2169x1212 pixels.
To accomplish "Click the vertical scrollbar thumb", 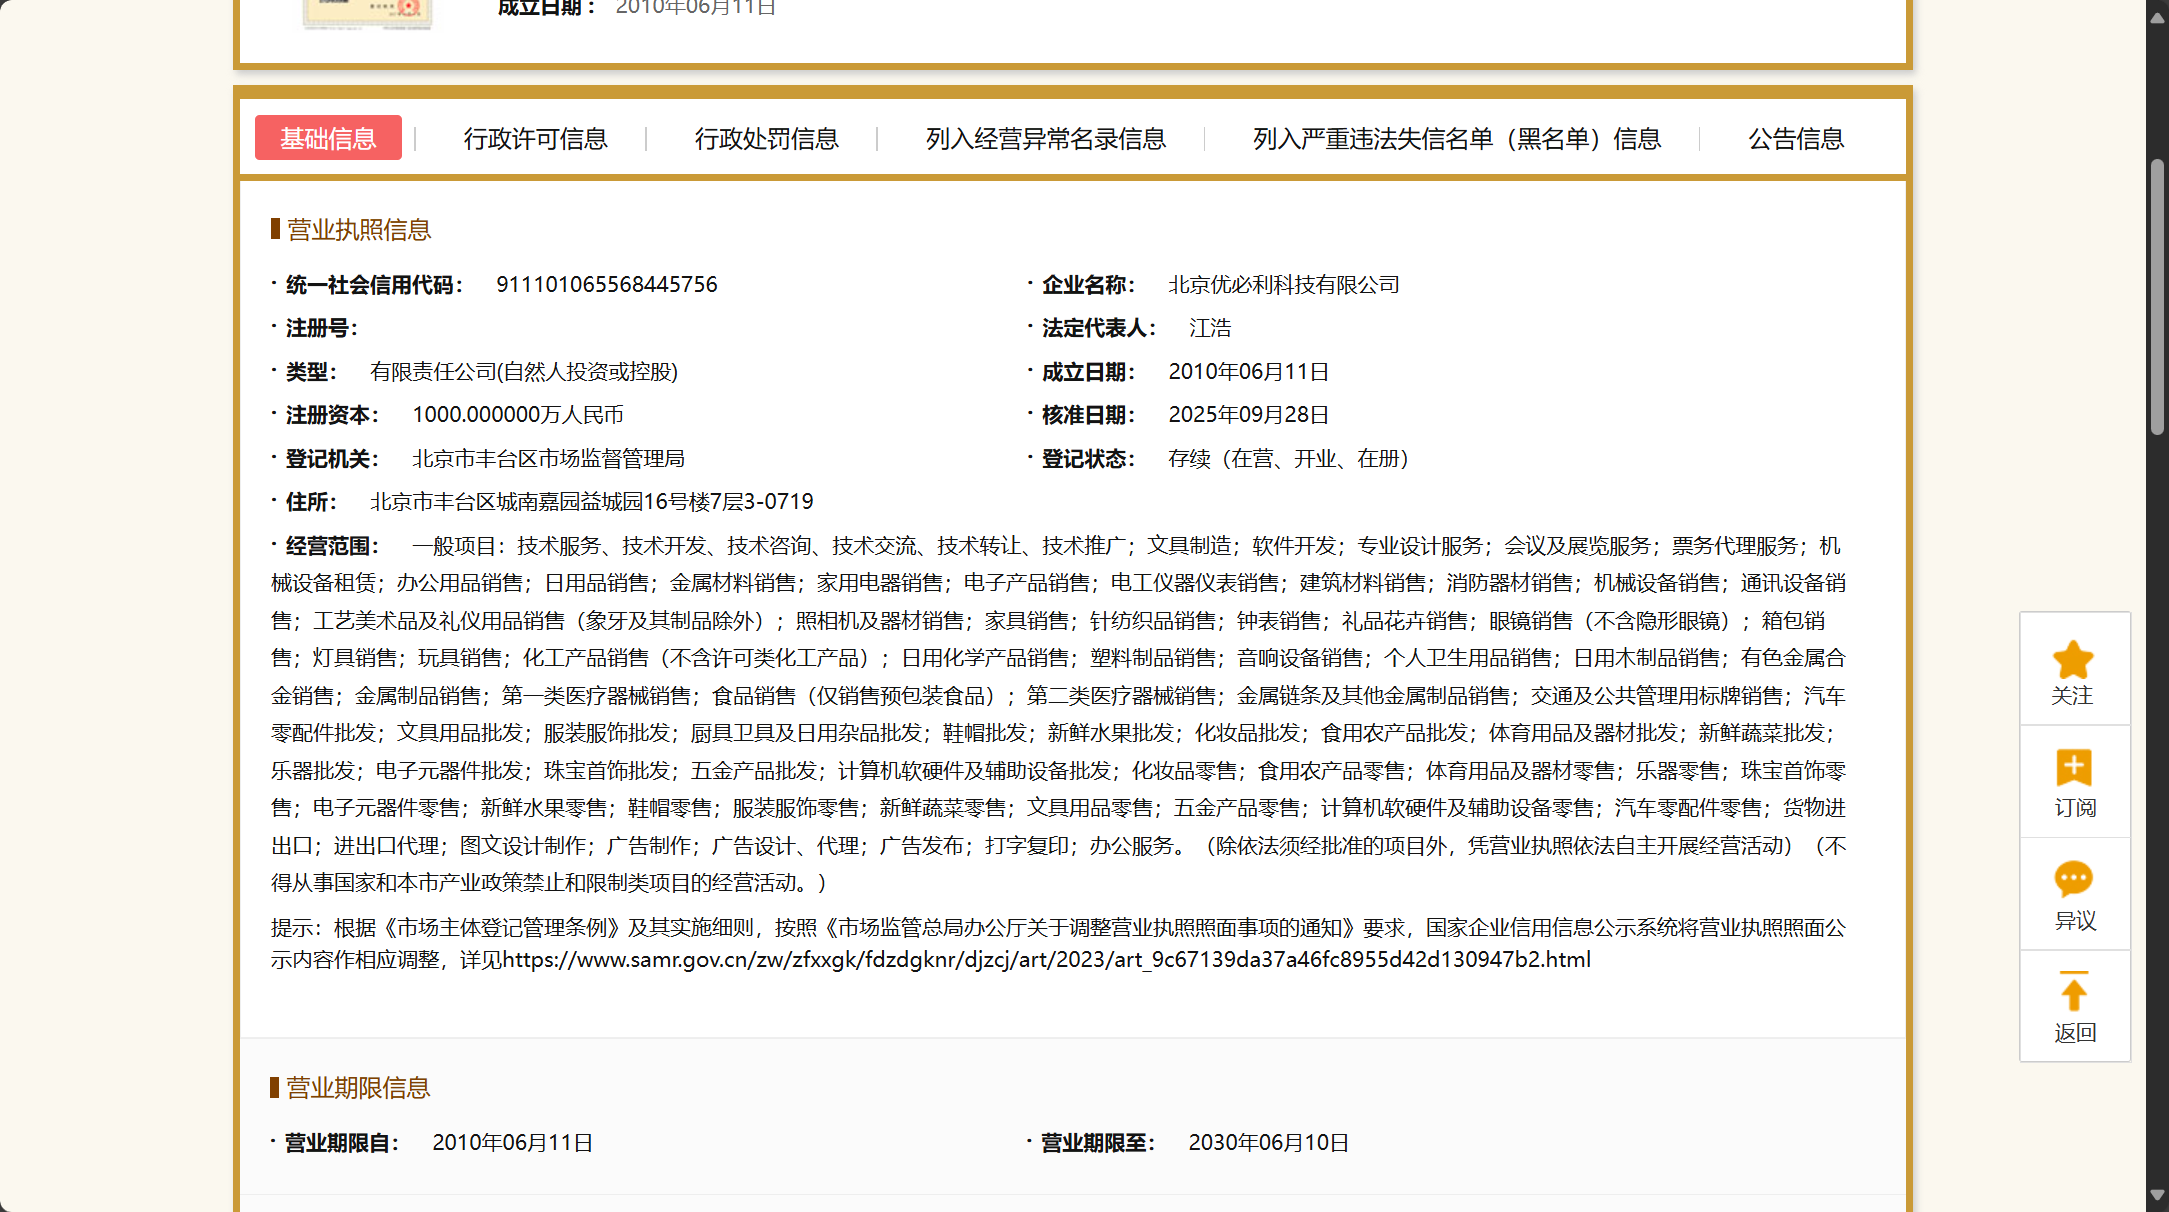I will [2157, 296].
